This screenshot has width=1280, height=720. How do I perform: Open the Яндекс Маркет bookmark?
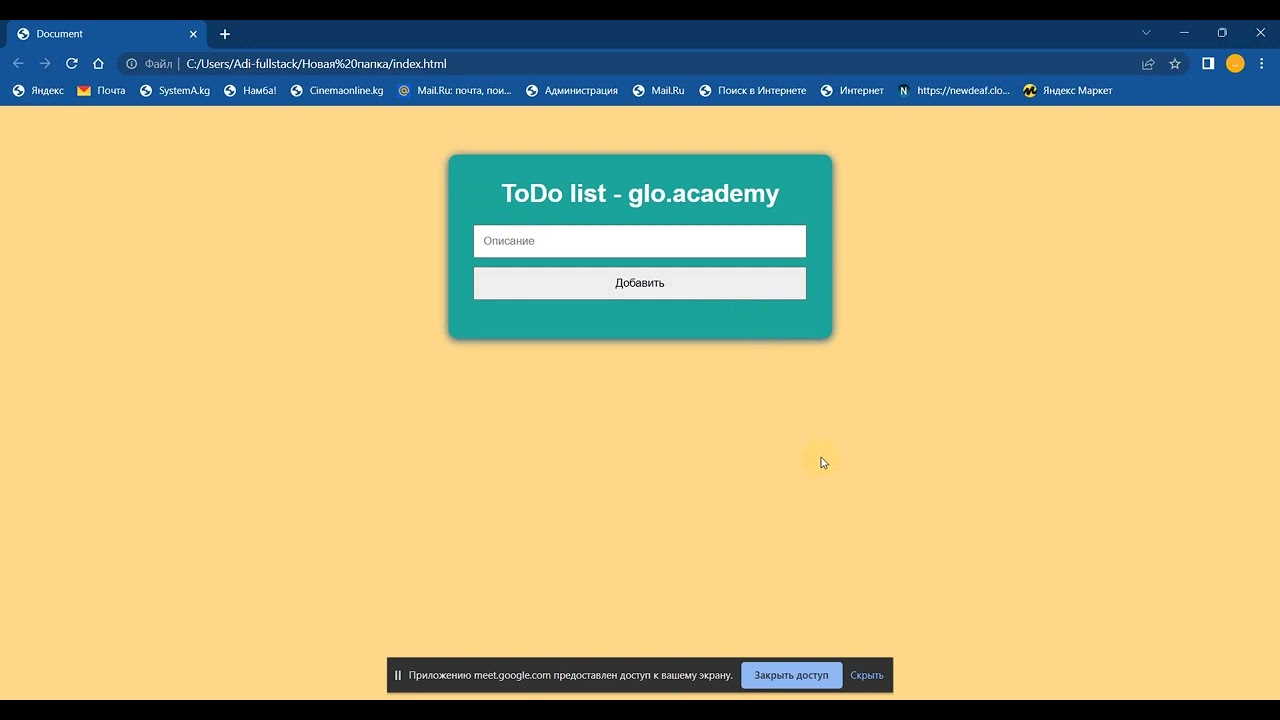[1068, 90]
